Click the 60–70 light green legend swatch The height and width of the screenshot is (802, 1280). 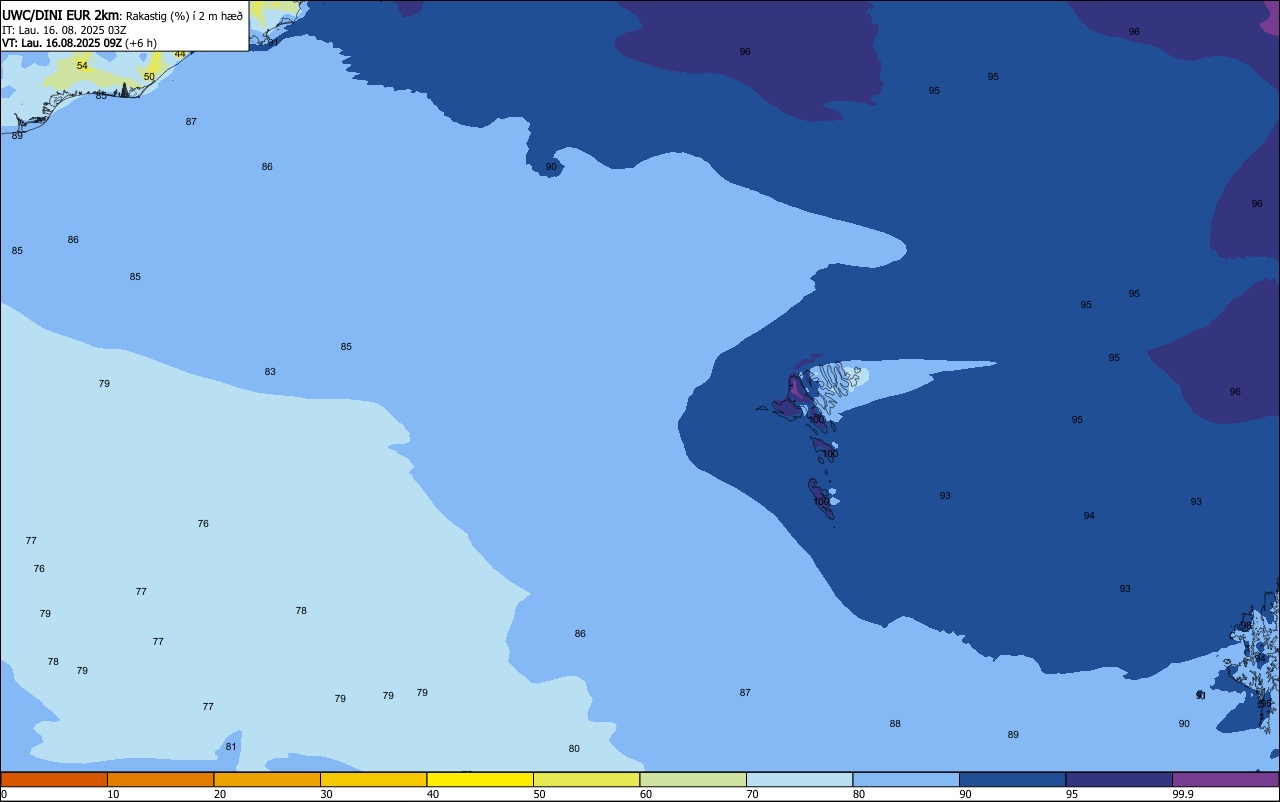[x=693, y=779]
